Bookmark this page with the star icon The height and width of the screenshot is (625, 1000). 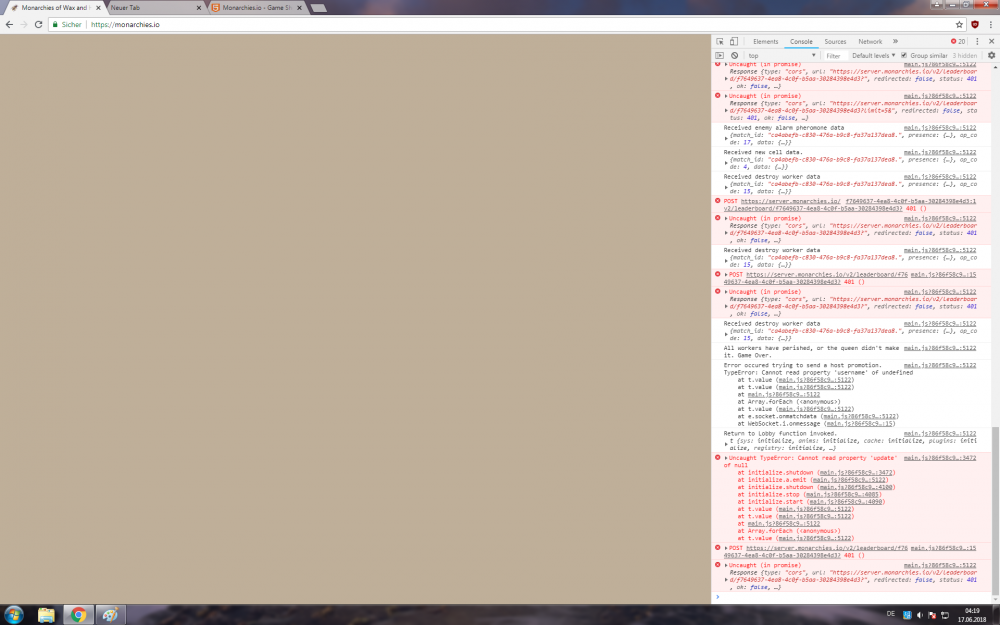pos(959,24)
